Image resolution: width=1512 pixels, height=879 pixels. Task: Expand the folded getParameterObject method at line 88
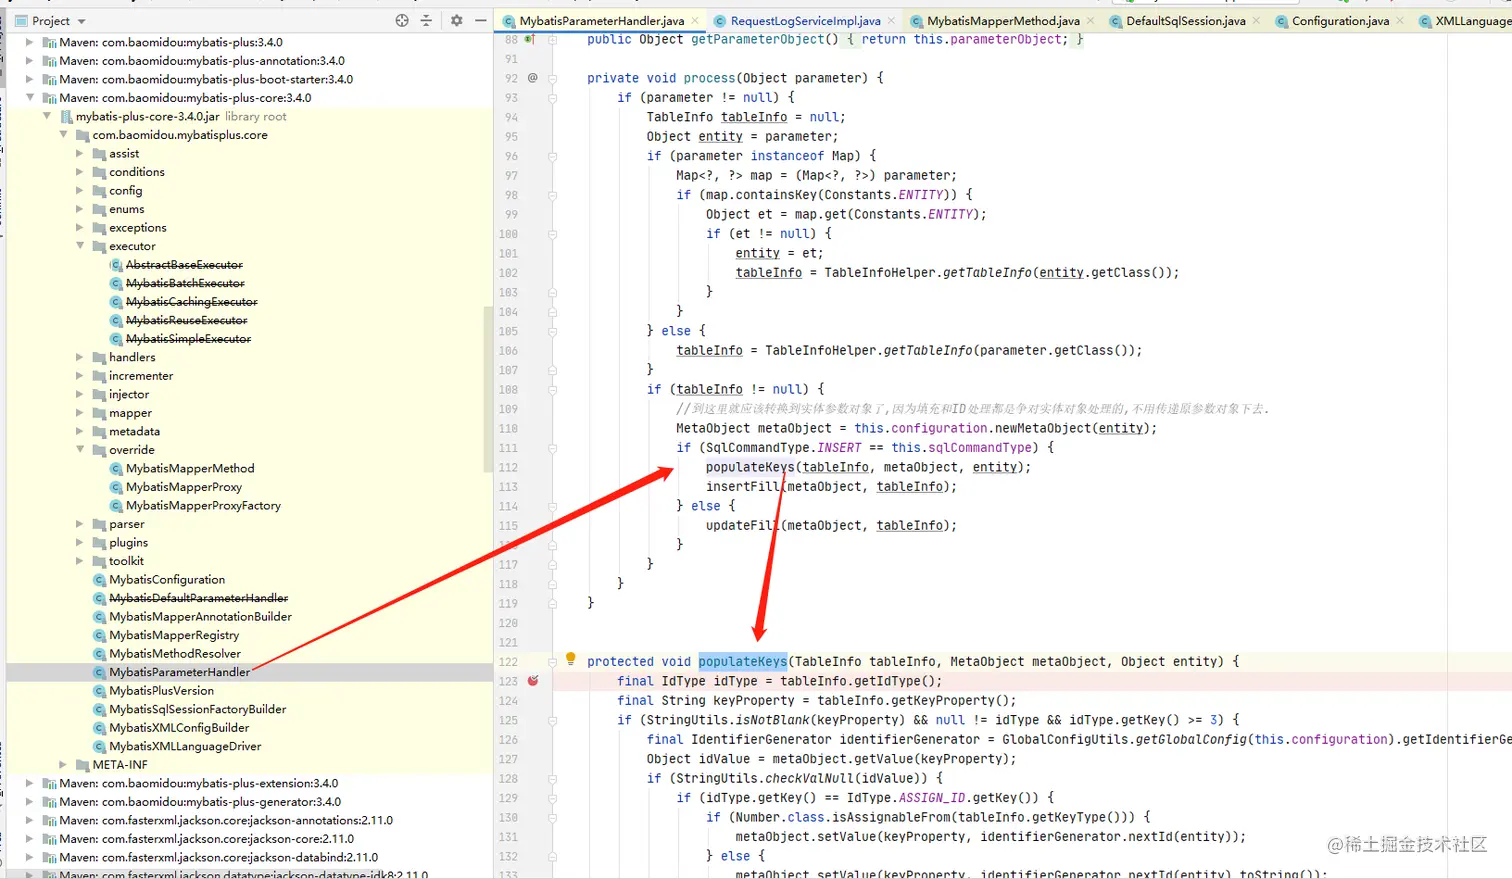click(x=552, y=39)
